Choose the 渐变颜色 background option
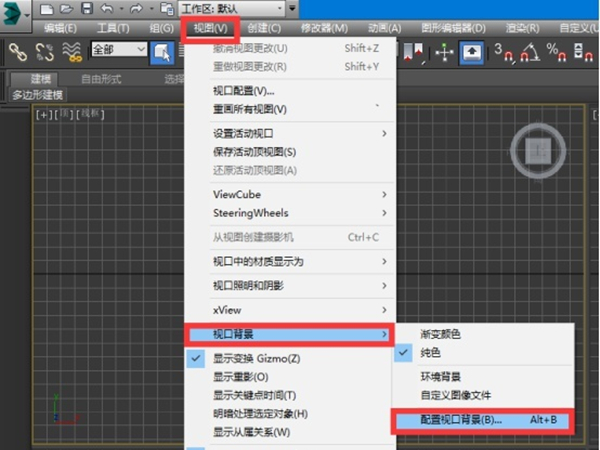 (441, 333)
